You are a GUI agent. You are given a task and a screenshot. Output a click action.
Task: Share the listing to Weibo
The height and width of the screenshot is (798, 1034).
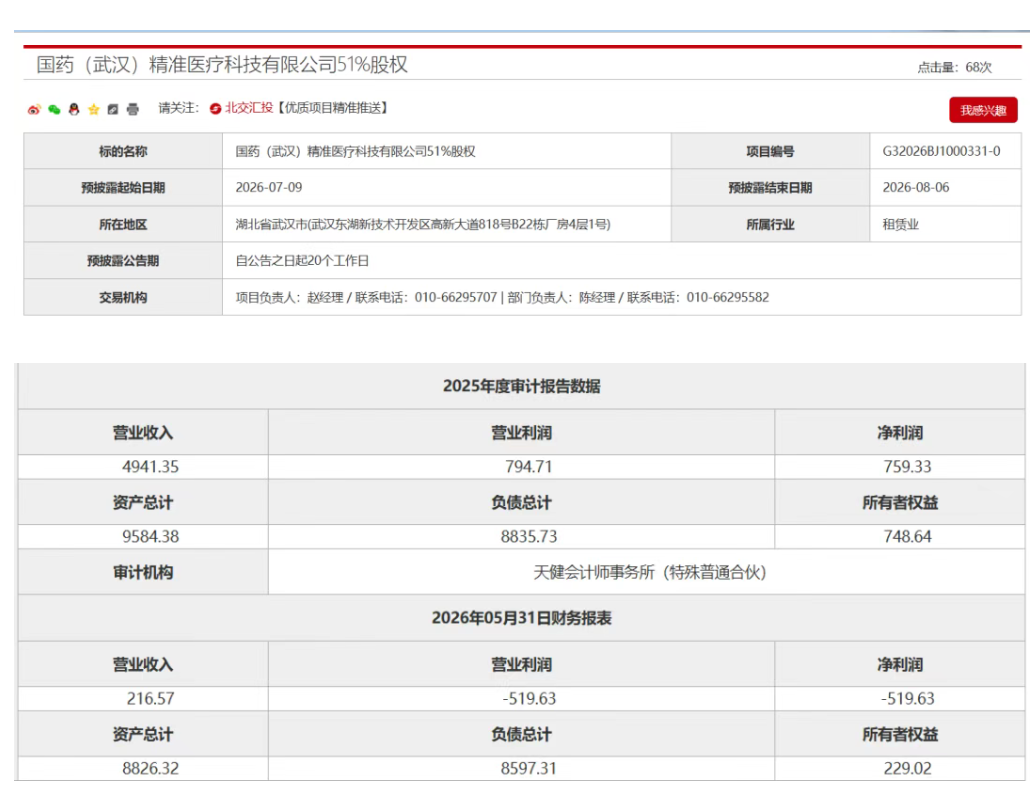[x=34, y=109]
